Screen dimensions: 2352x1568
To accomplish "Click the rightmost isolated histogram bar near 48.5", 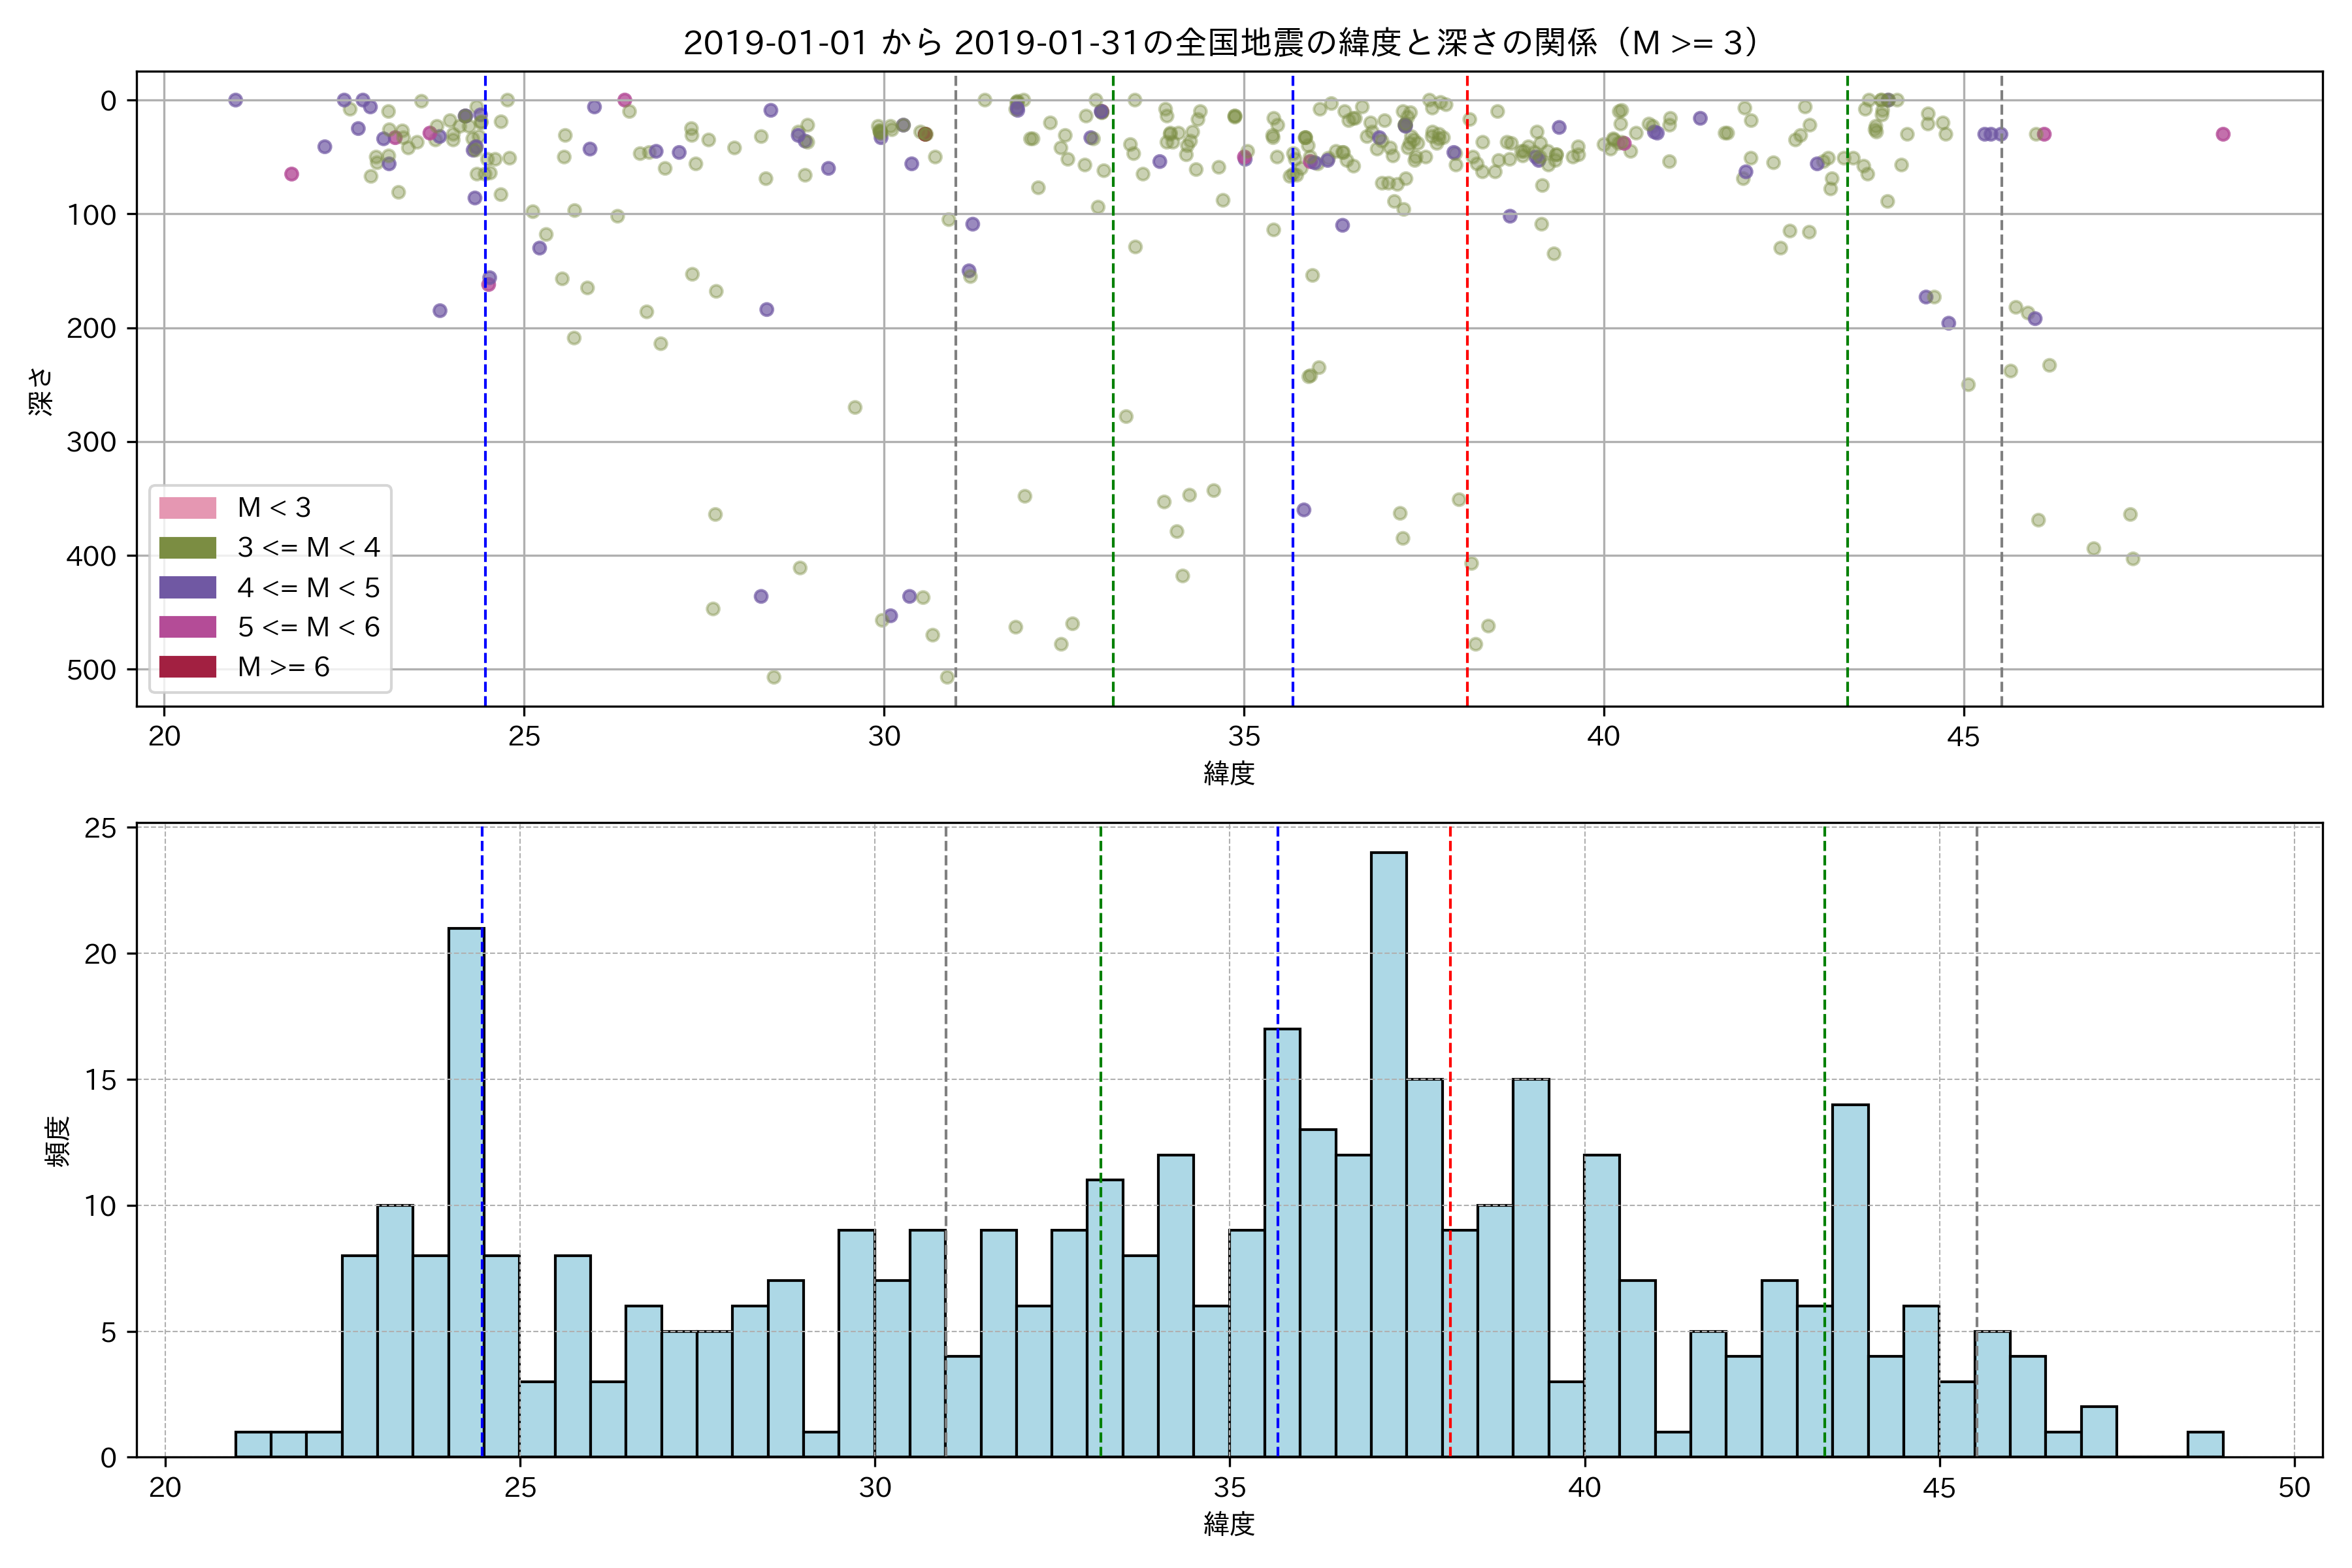I will pos(2205,1444).
